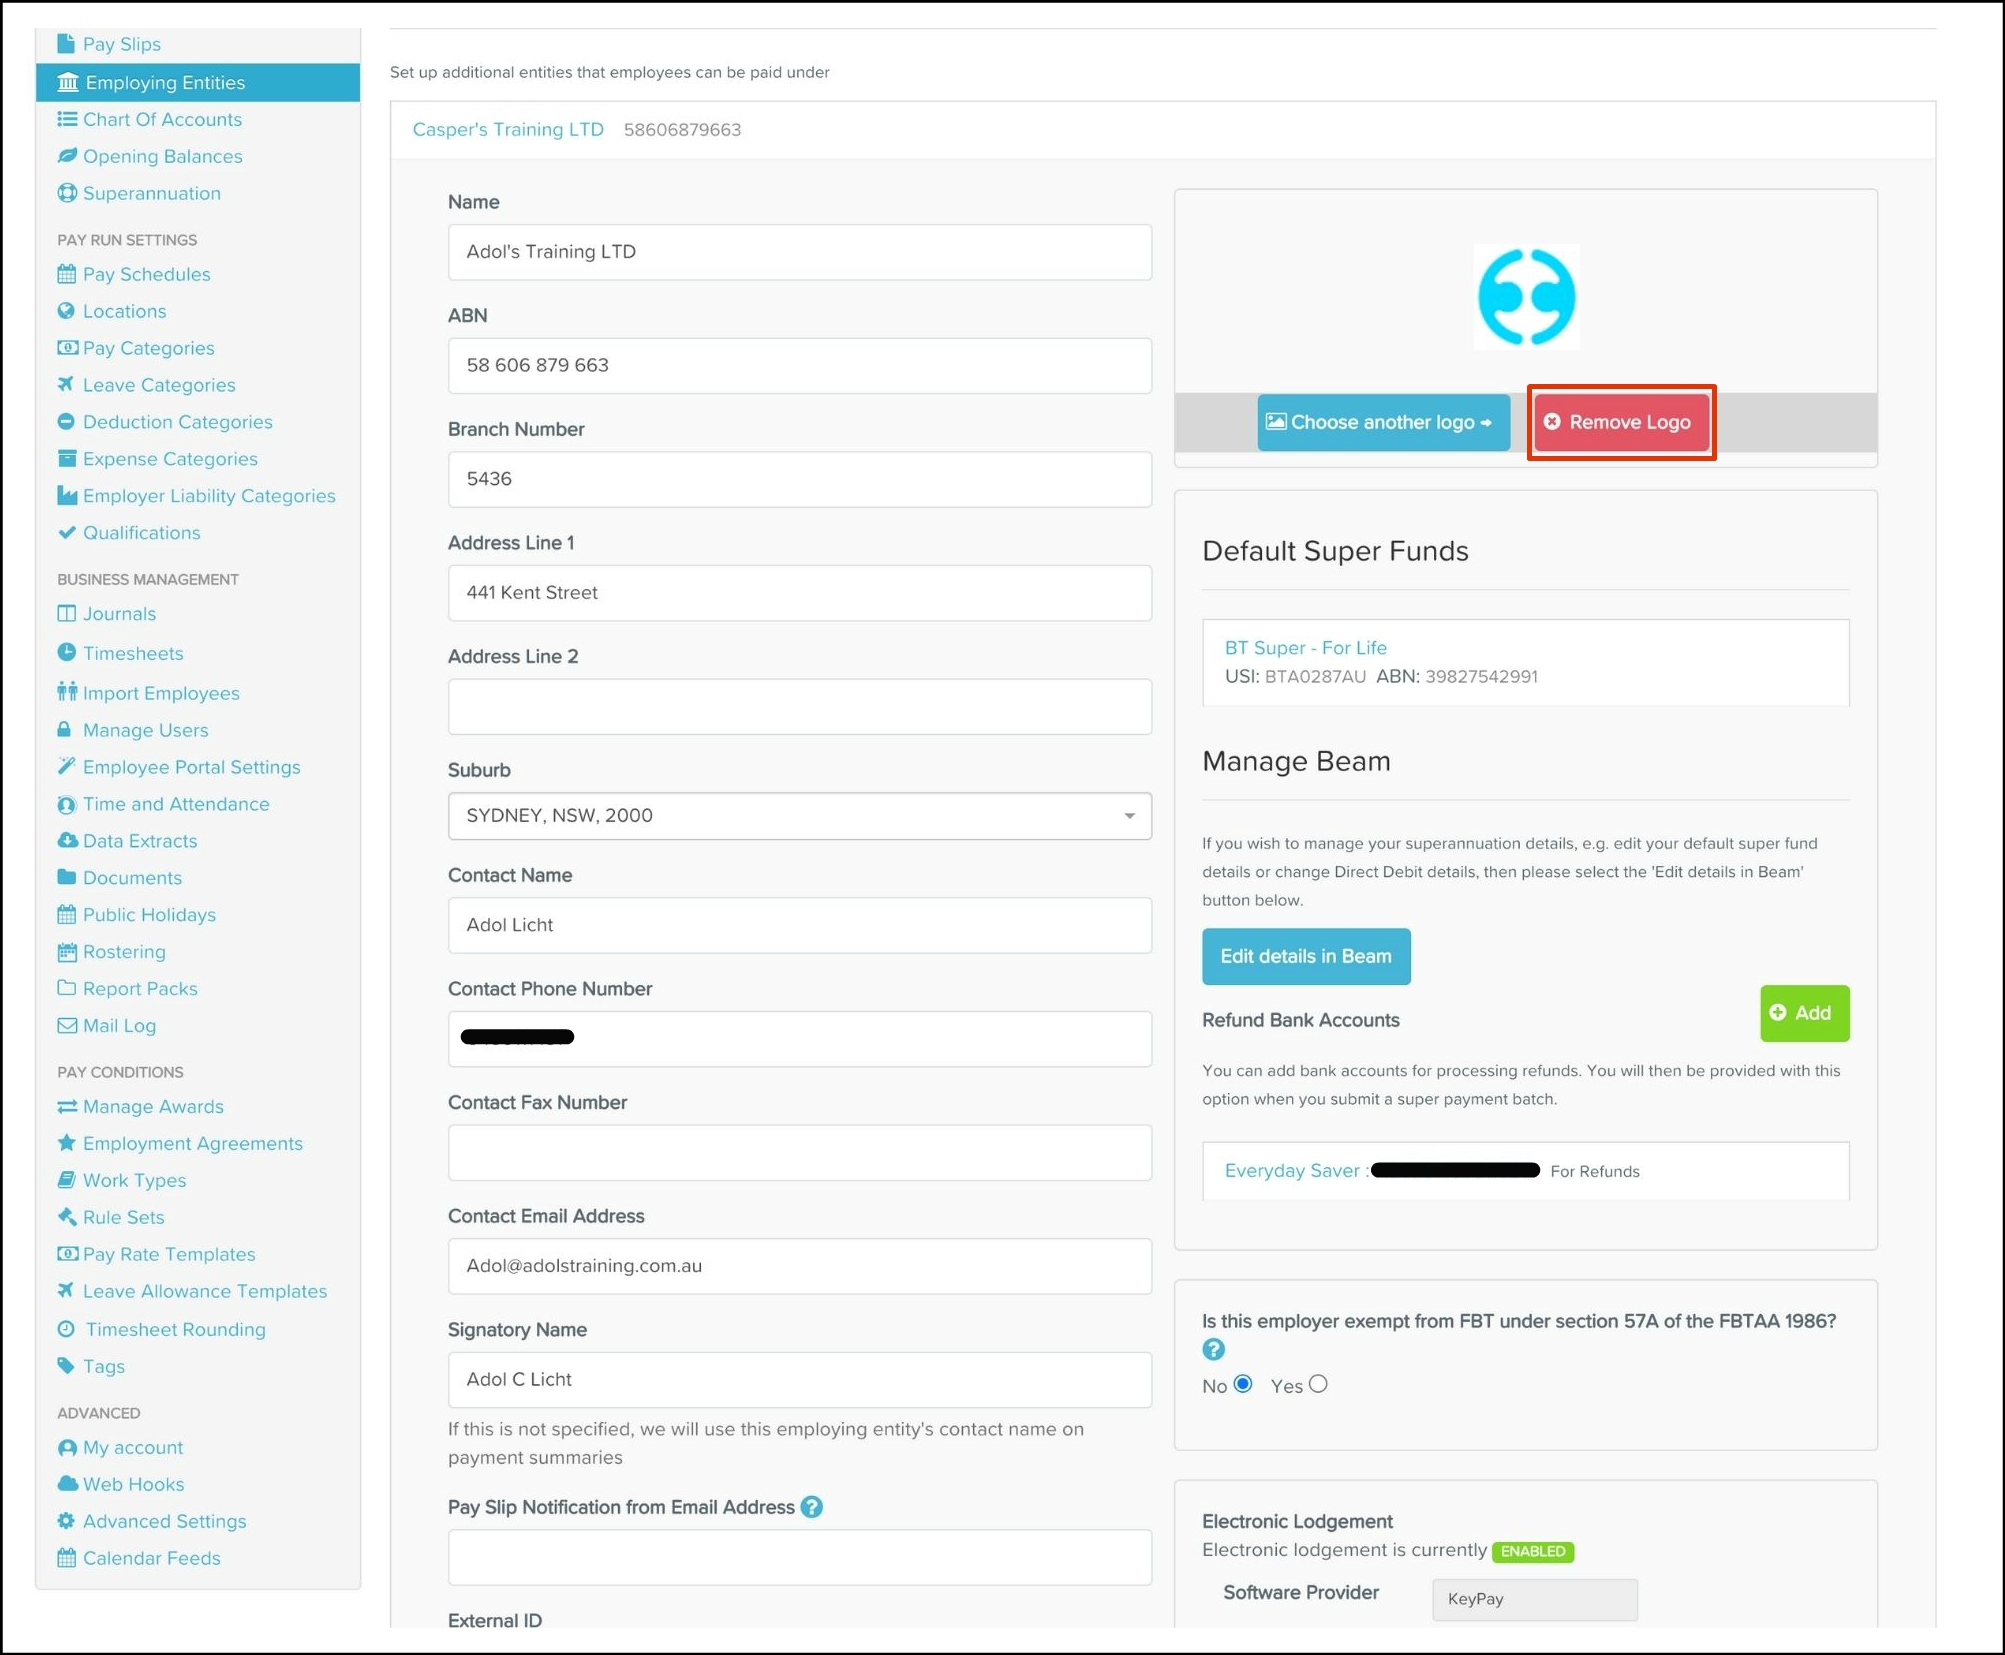Open the Suburb dropdown

pos(799,816)
